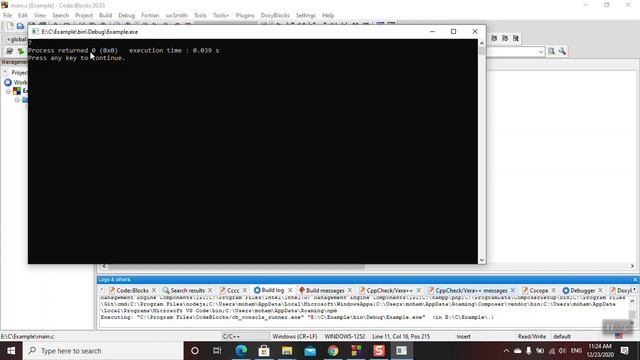Screen dimensions: 640x360
Task: Open the File menu in Code::Blocks
Action: [7, 16]
